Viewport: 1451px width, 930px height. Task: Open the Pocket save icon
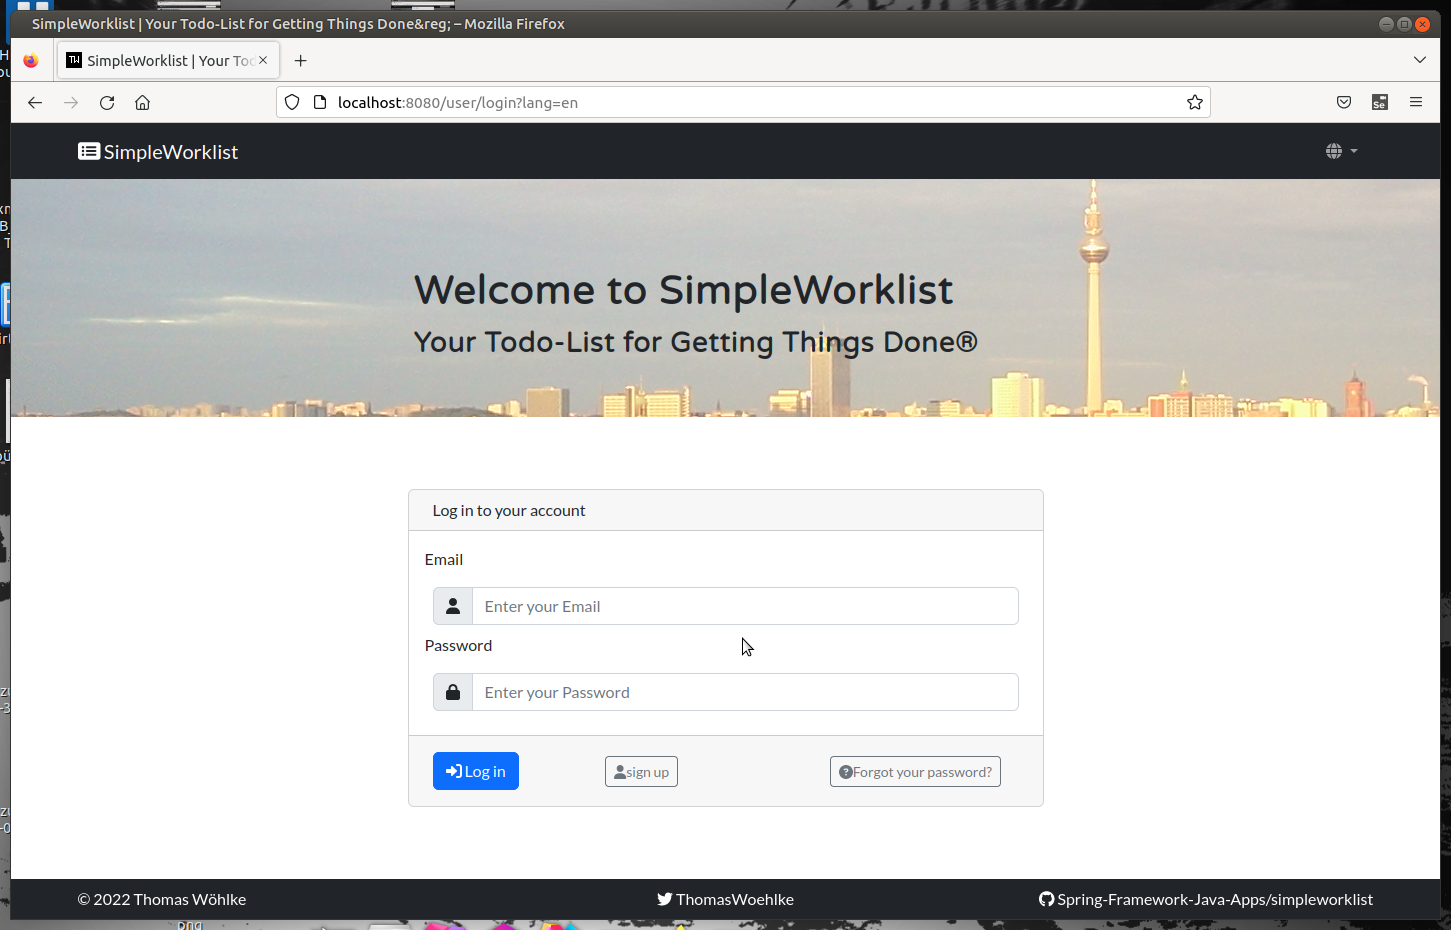tap(1344, 102)
